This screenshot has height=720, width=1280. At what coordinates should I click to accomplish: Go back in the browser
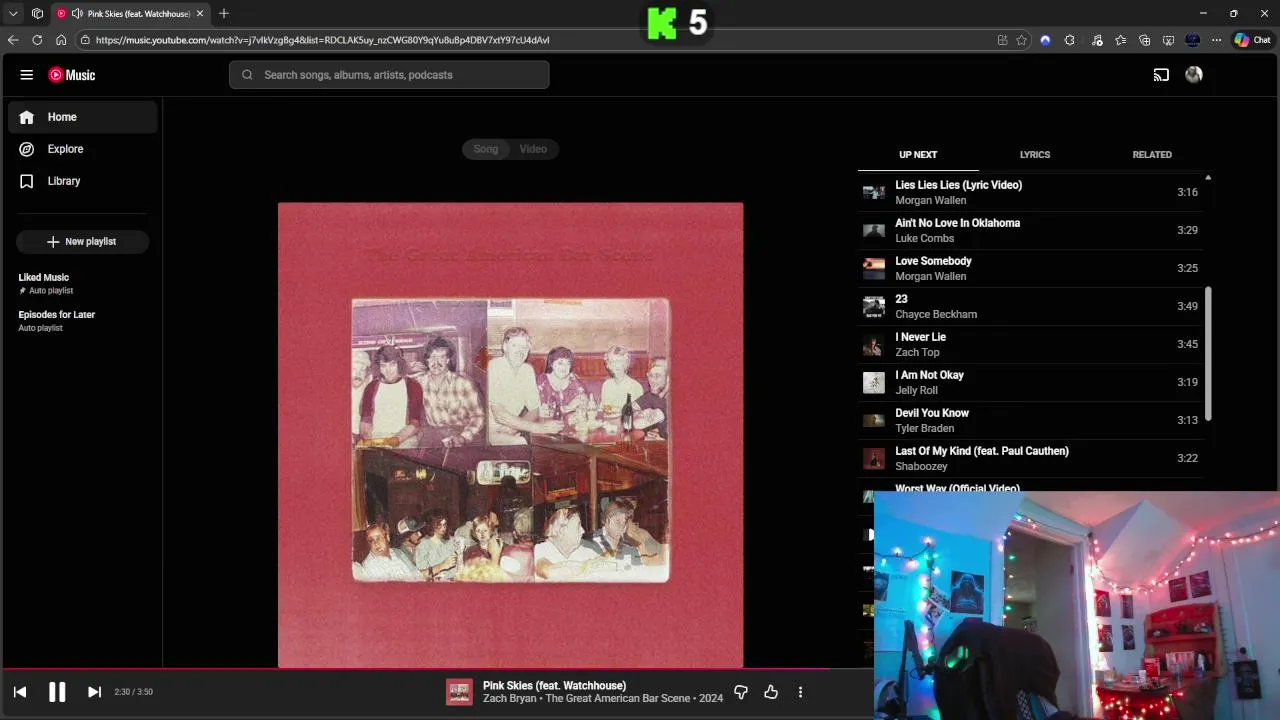coord(13,40)
